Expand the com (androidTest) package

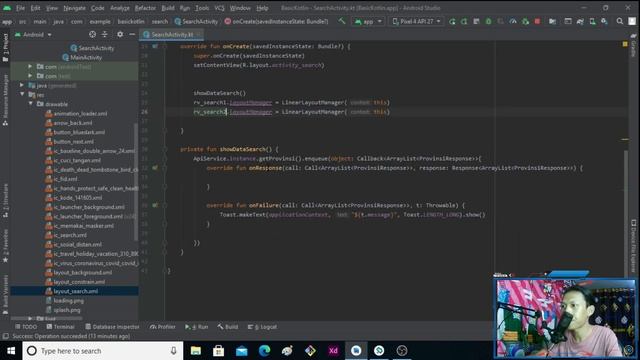tap(30, 67)
